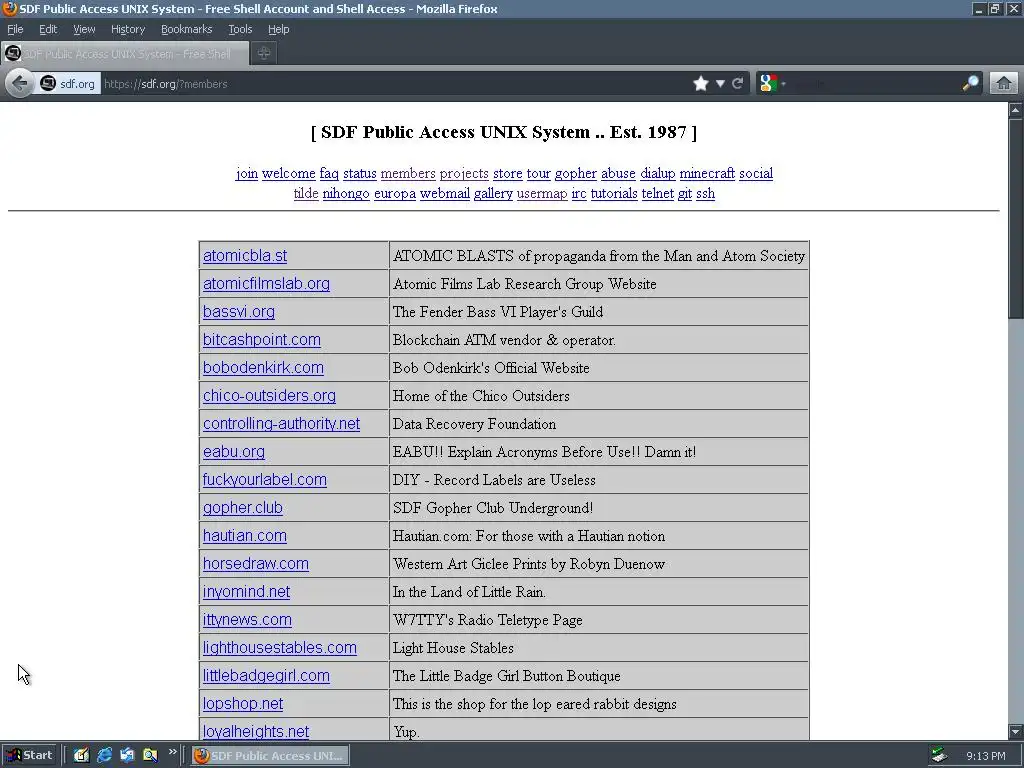Screen dimensions: 1024x768
Task: Open horsedraw.com link
Action: tap(256, 564)
